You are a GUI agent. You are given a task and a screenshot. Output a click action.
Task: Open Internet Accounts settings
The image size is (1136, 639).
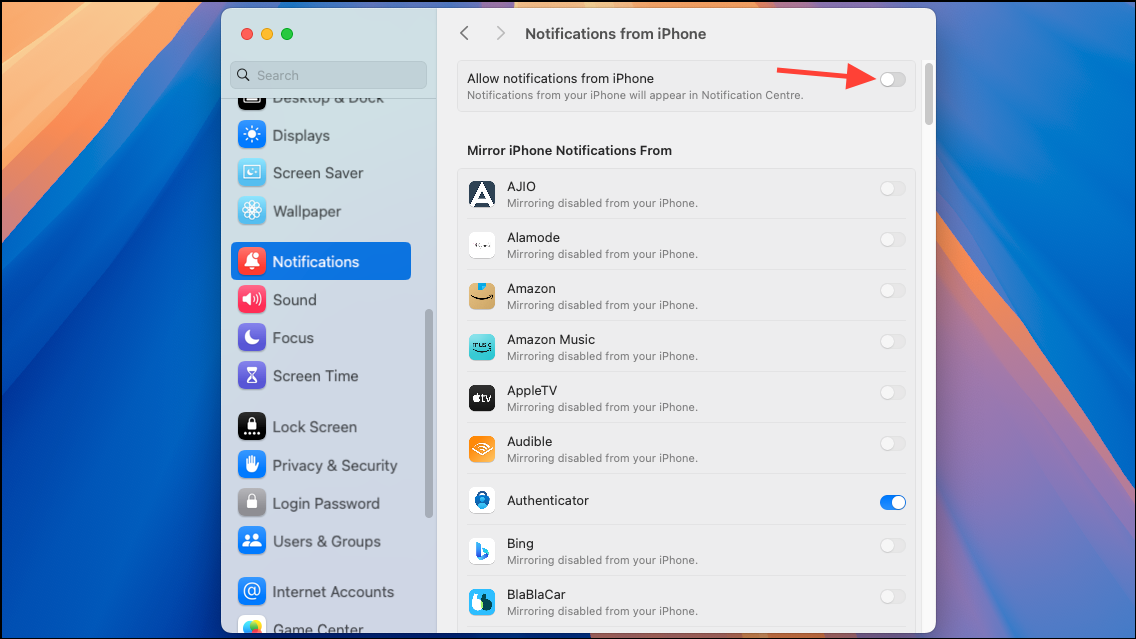point(321,592)
